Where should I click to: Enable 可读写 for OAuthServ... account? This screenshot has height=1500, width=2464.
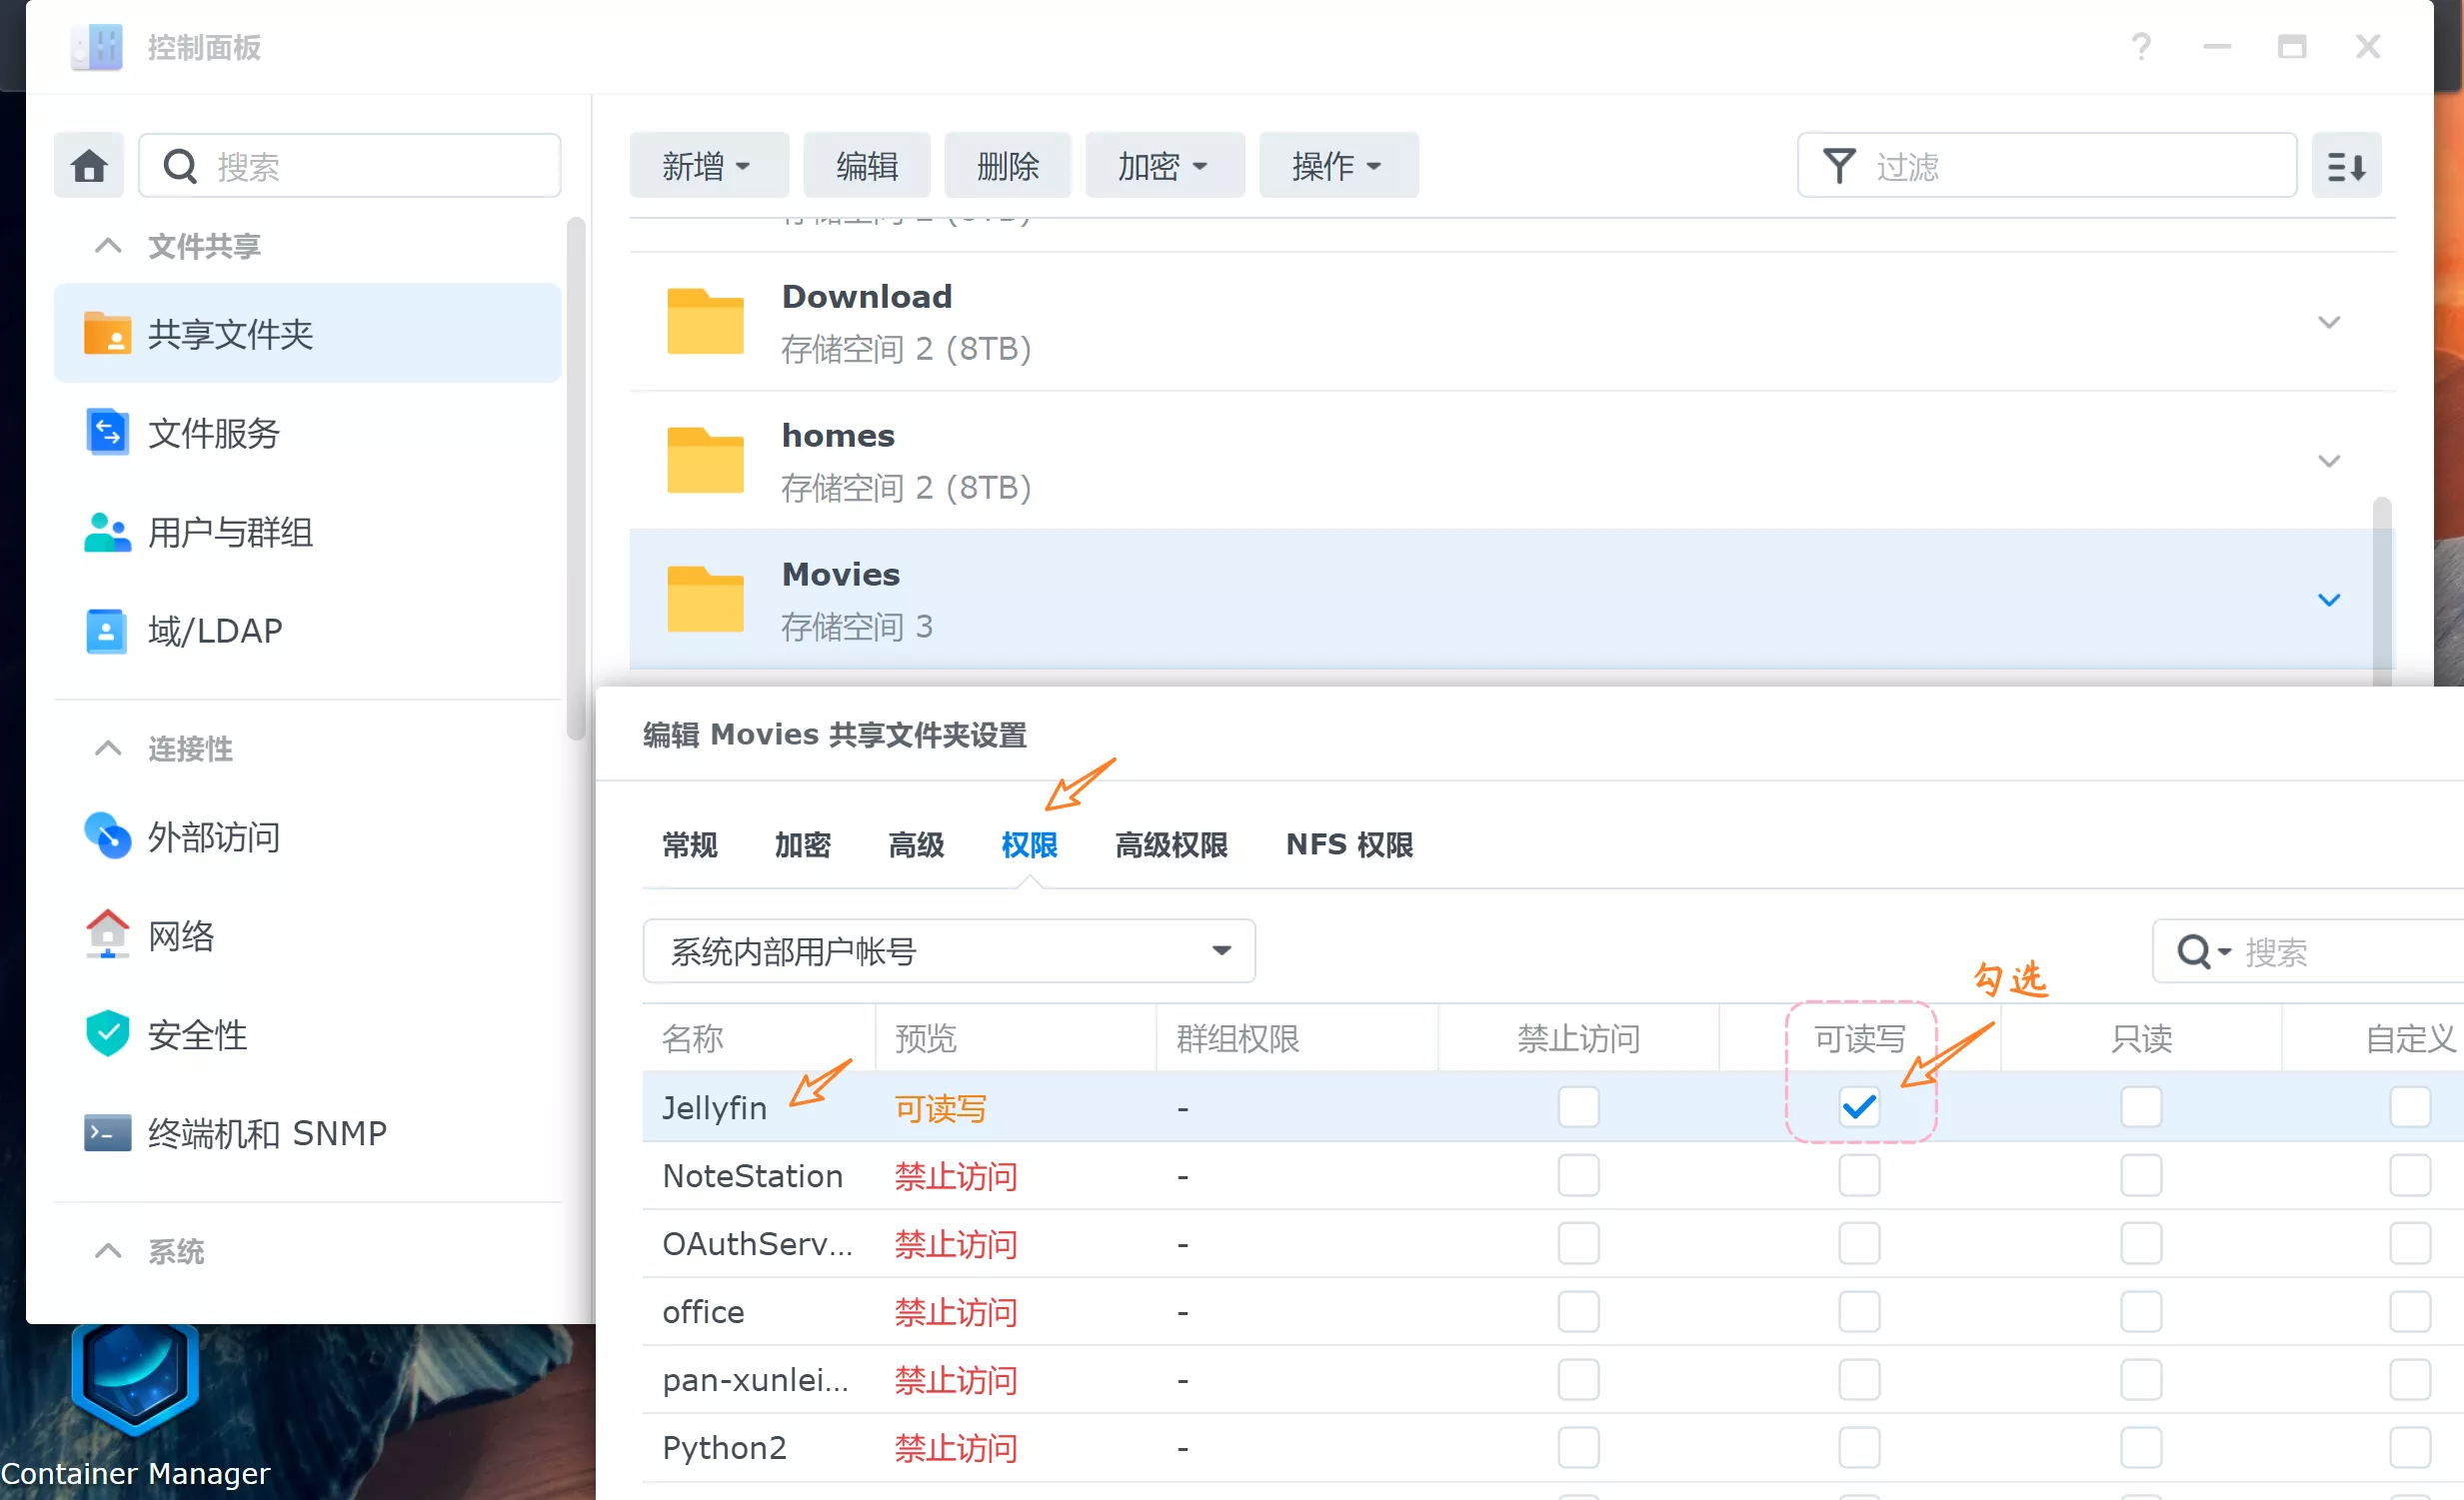point(1858,1243)
